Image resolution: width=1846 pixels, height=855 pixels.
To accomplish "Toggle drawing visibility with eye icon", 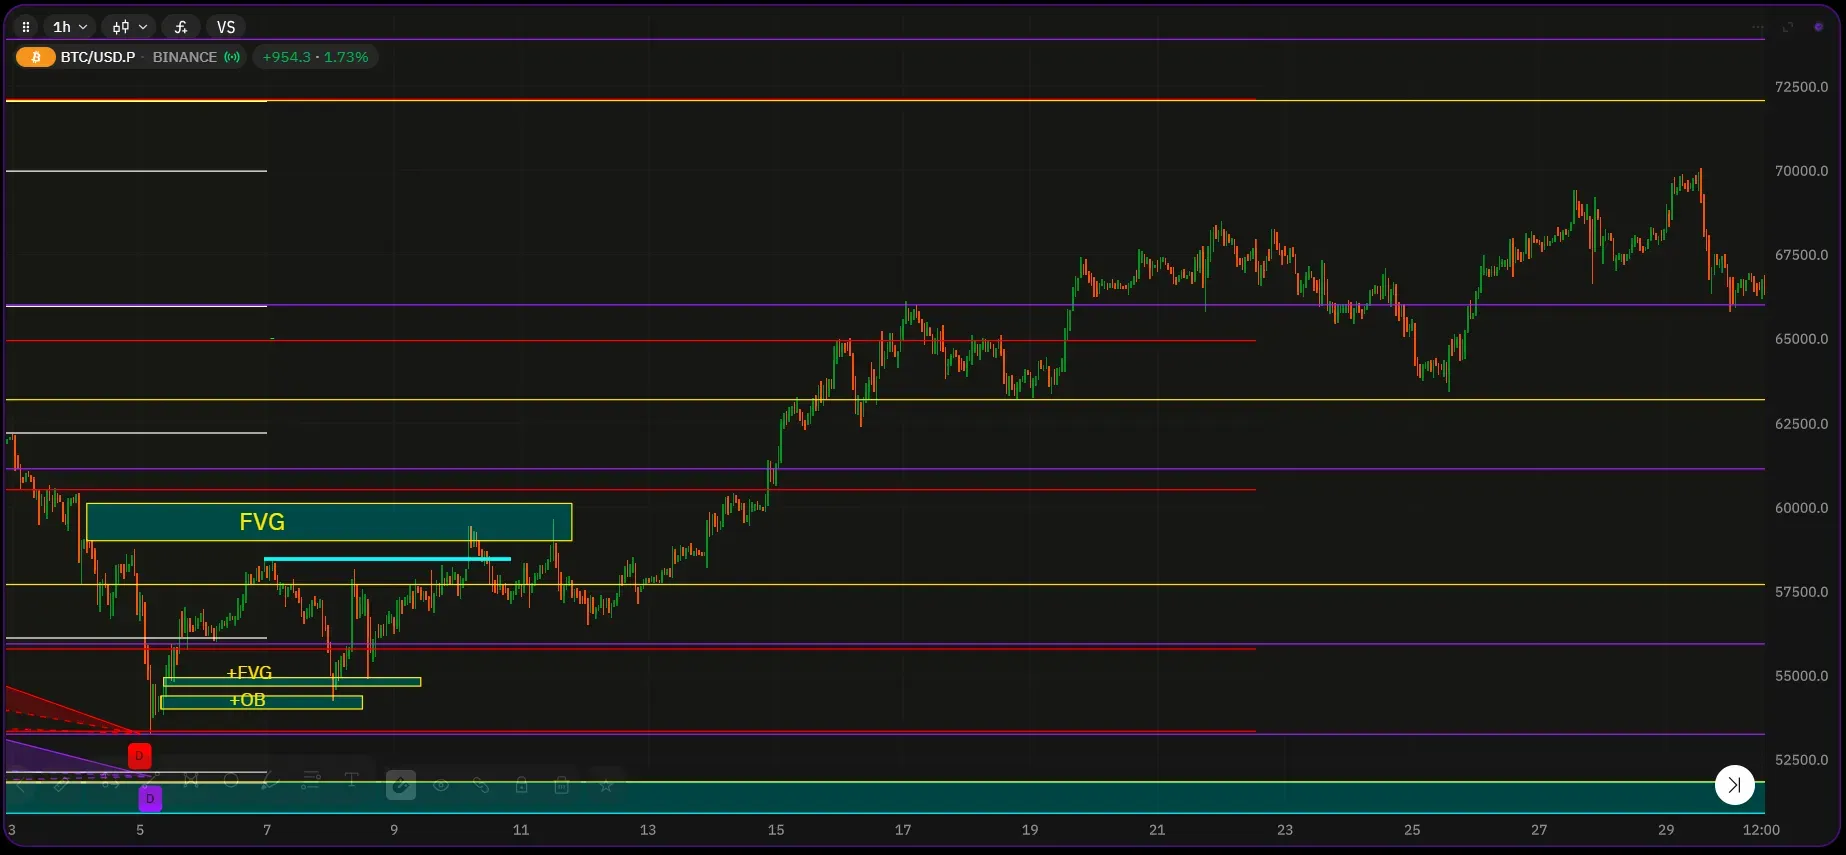I will tap(441, 785).
